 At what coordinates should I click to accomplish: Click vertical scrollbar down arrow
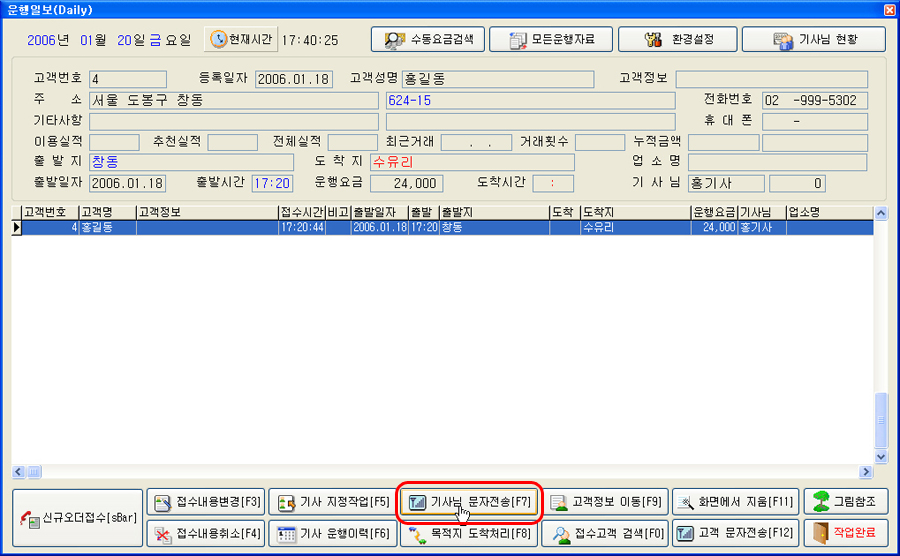tap(881, 457)
